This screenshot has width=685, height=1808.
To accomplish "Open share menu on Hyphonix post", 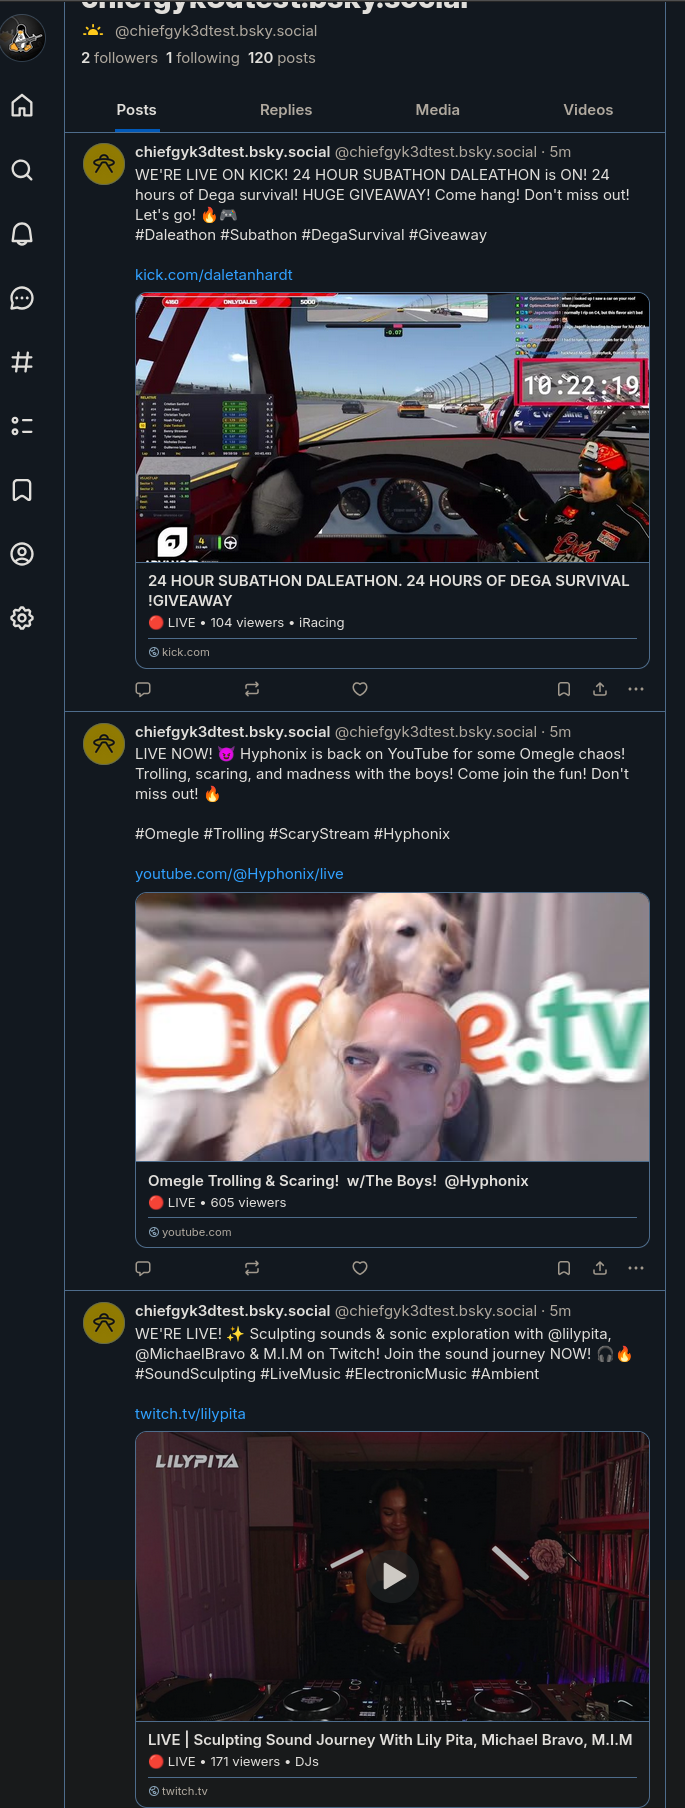I will pos(600,1268).
